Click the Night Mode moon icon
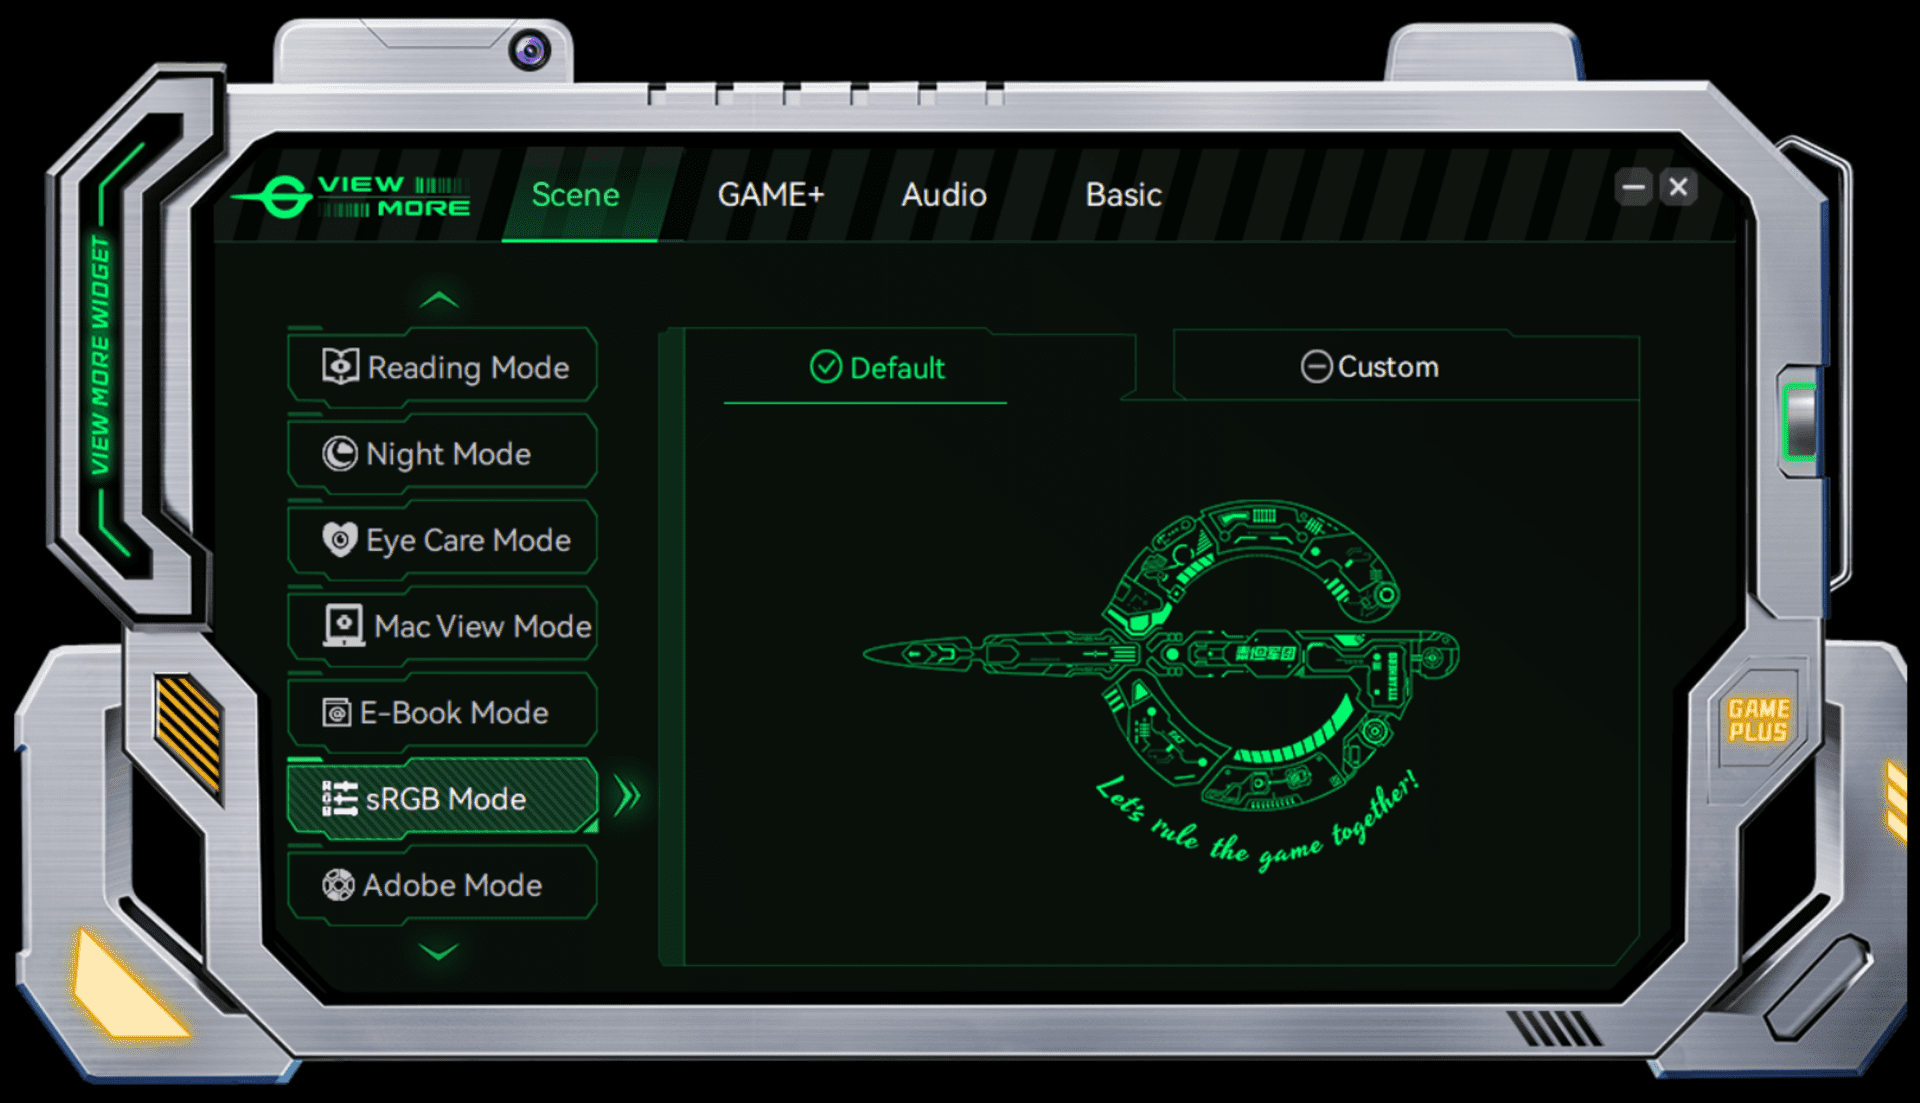This screenshot has width=1920, height=1103. (340, 453)
